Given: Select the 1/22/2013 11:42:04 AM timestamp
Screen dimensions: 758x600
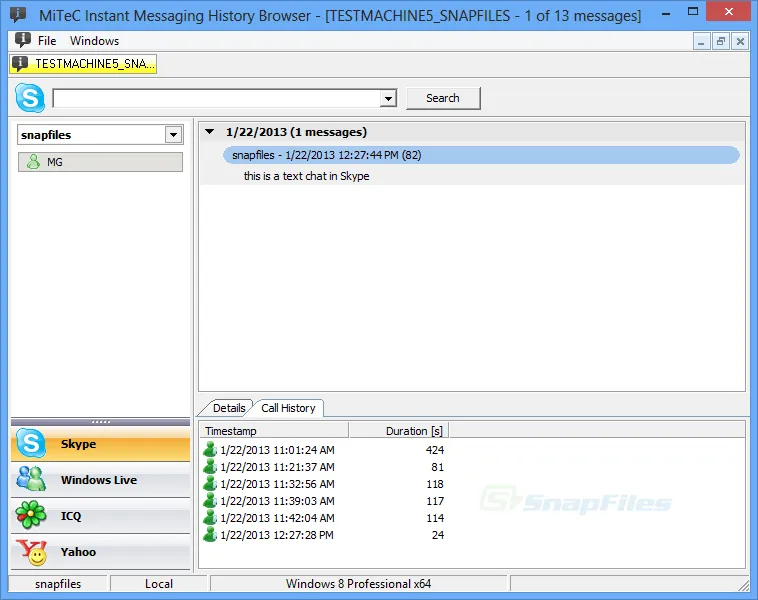Looking at the screenshot, I should coord(277,517).
